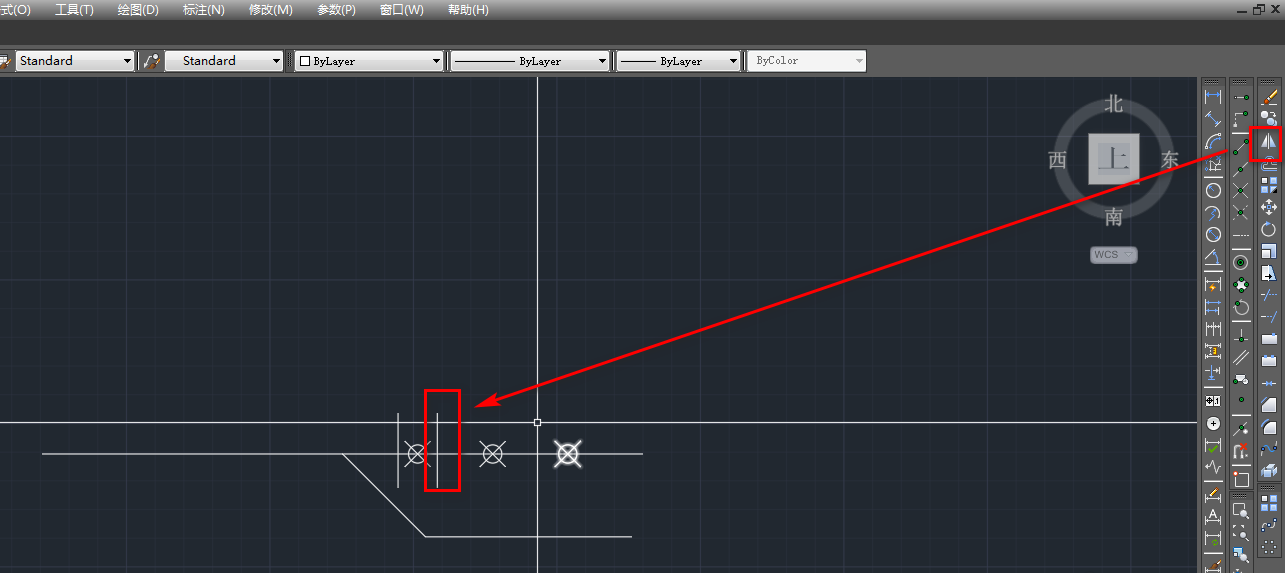
Task: Select the Path Array tool
Action: pyautogui.click(x=1269, y=524)
